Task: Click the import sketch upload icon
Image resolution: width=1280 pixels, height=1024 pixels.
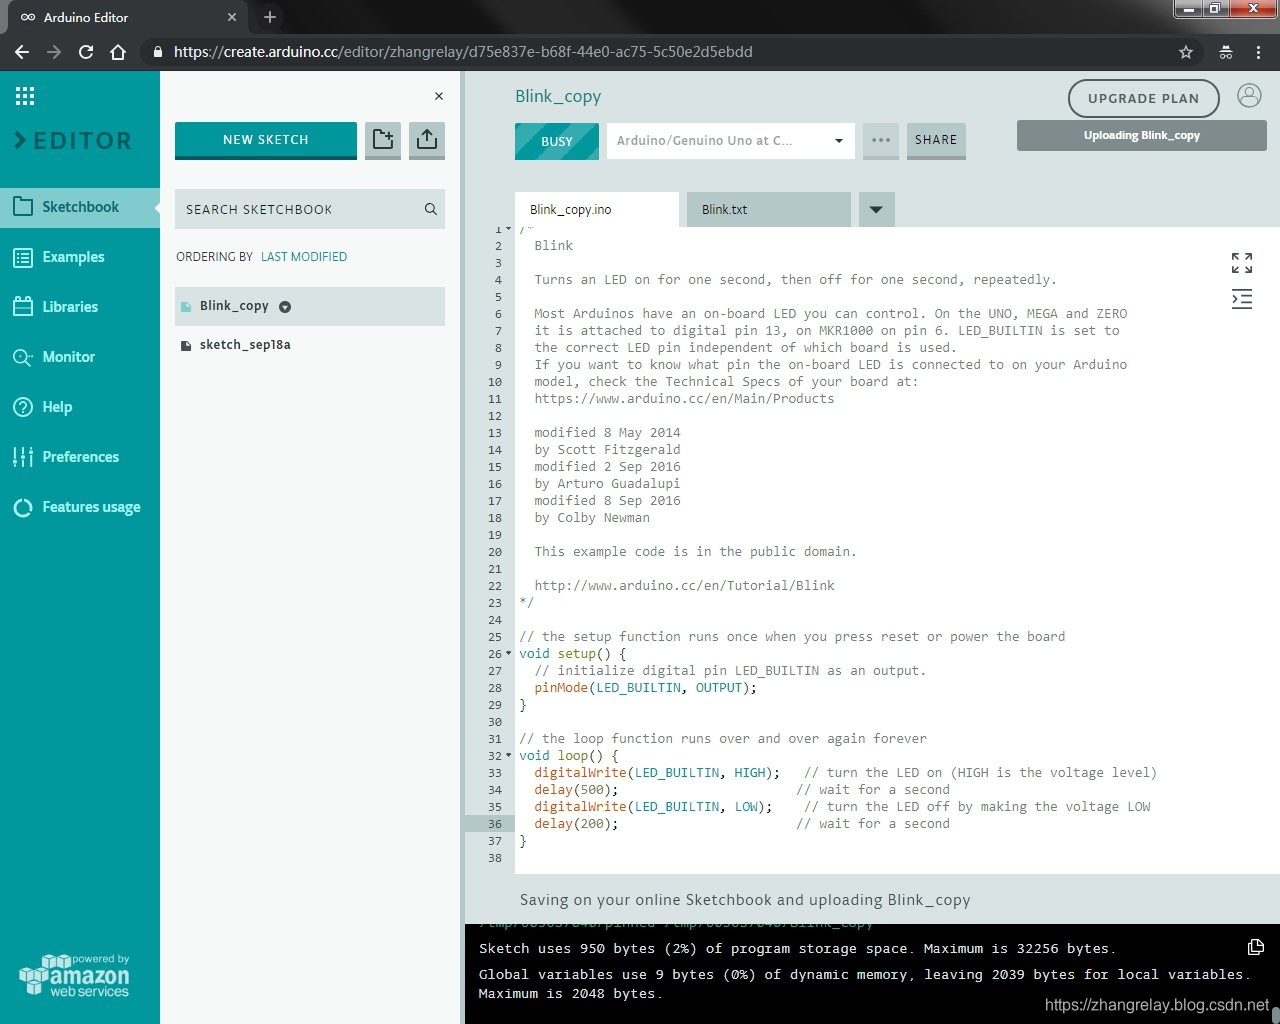Action: [x=427, y=140]
